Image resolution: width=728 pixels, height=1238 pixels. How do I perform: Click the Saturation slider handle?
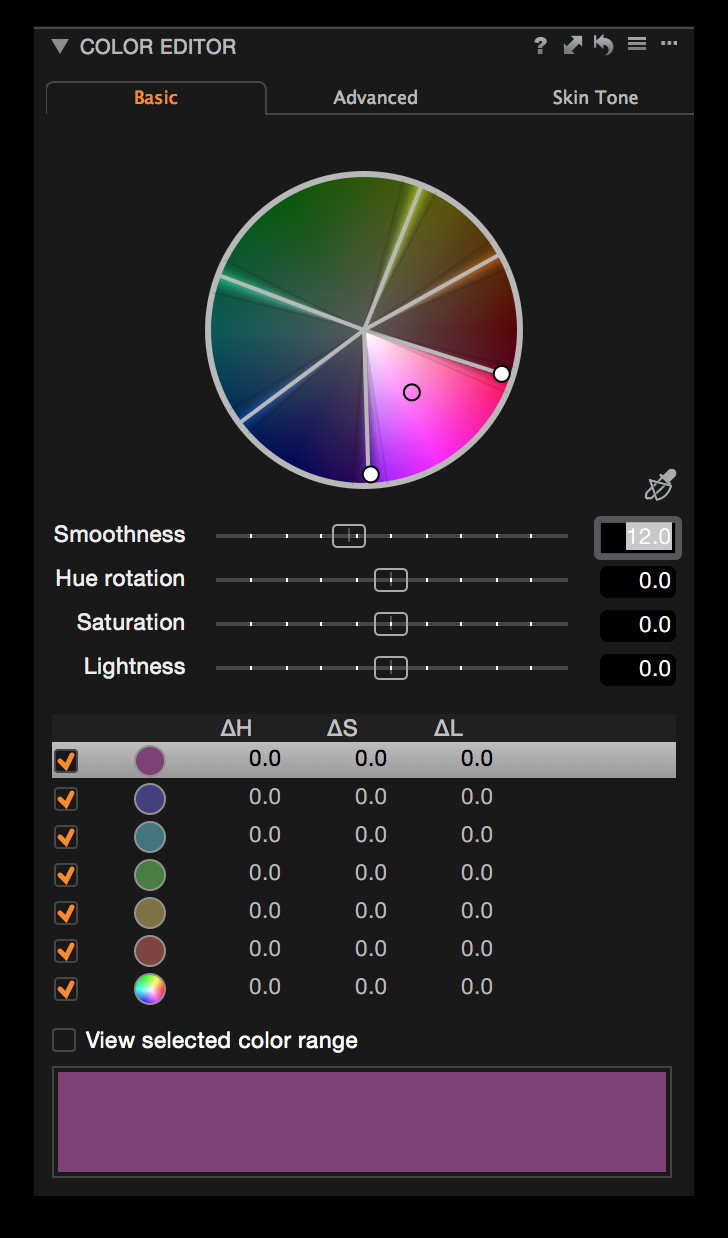pyautogui.click(x=391, y=624)
